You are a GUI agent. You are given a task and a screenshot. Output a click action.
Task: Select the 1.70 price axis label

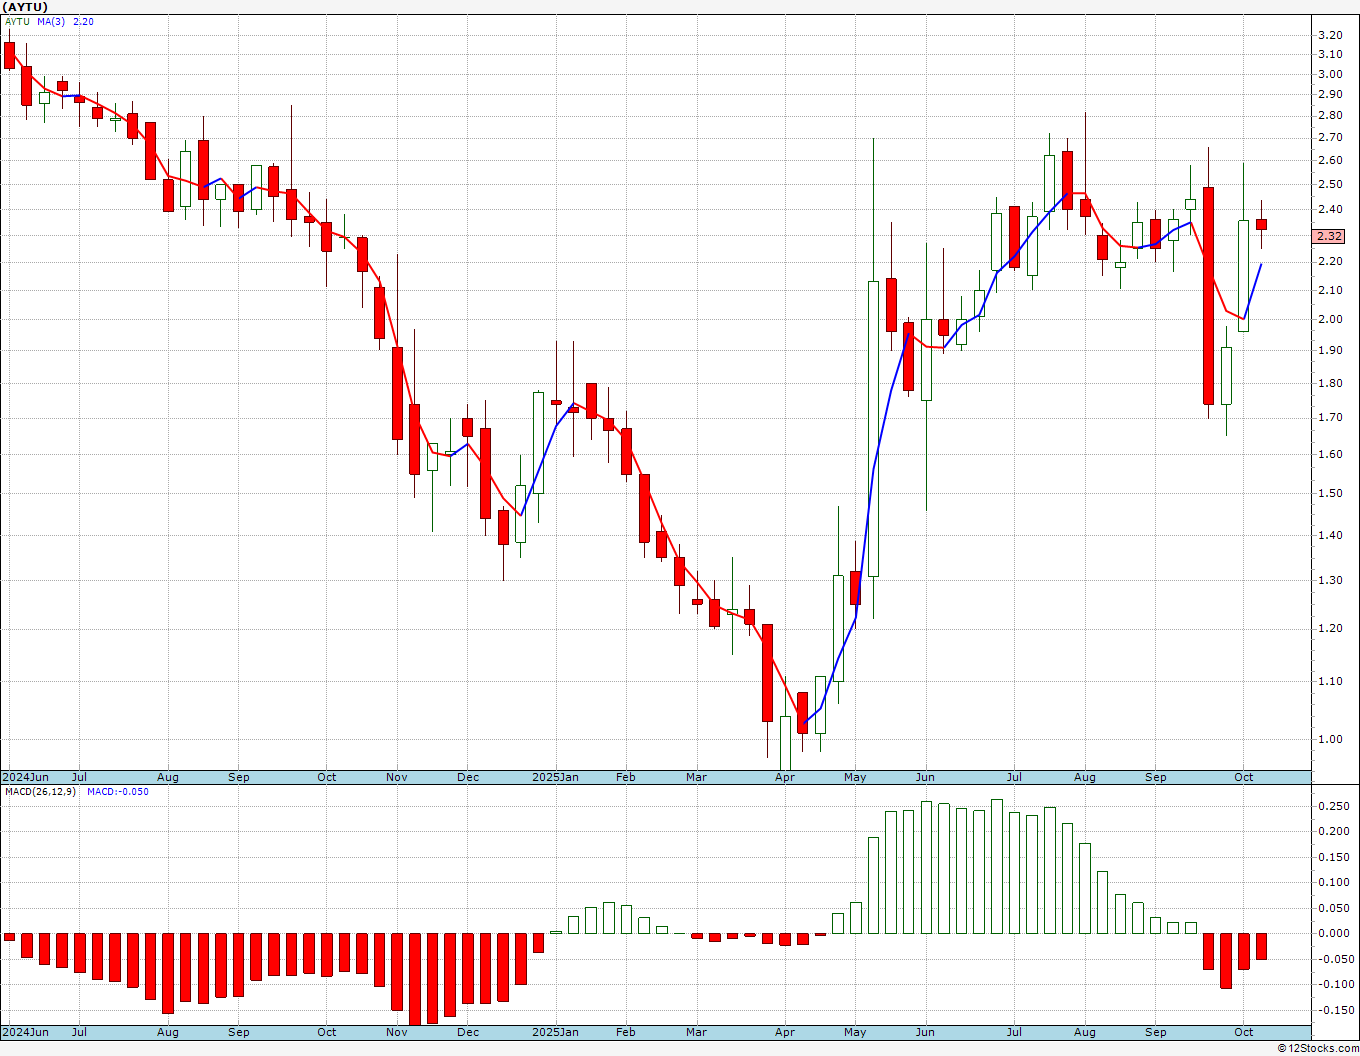(1330, 418)
